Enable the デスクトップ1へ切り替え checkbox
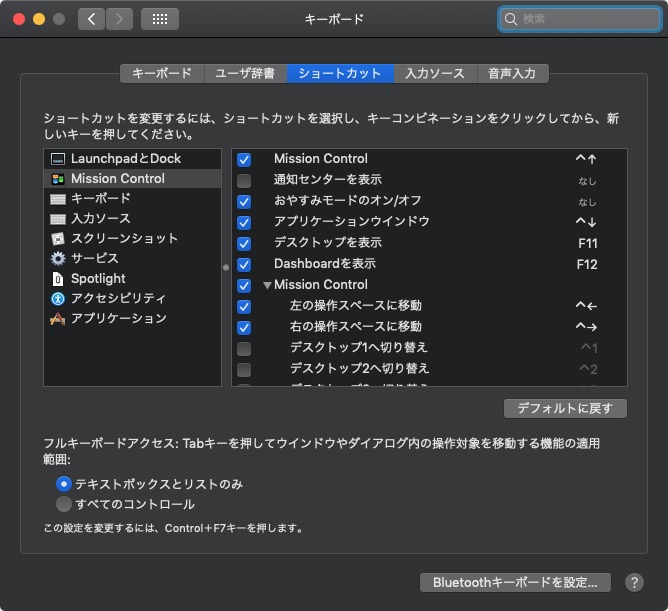The image size is (668, 611). [244, 348]
